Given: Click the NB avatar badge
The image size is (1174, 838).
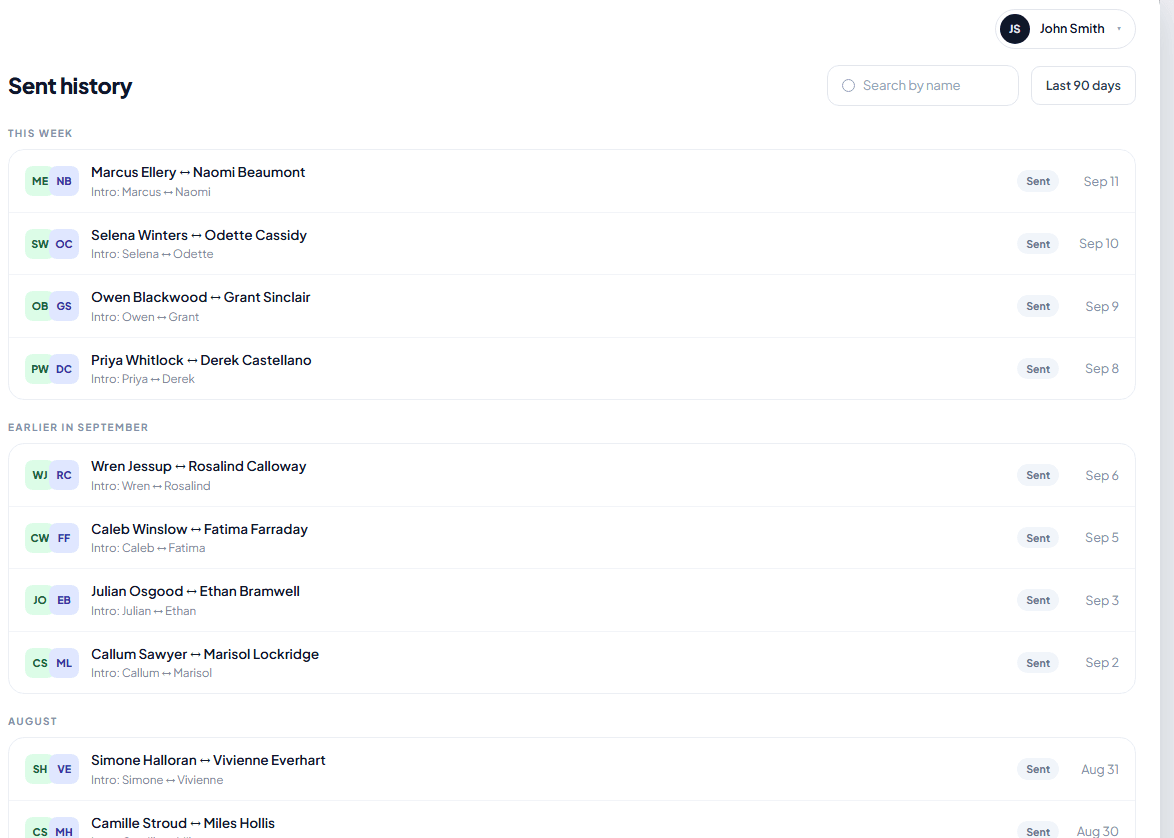Looking at the screenshot, I should pyautogui.click(x=64, y=181).
